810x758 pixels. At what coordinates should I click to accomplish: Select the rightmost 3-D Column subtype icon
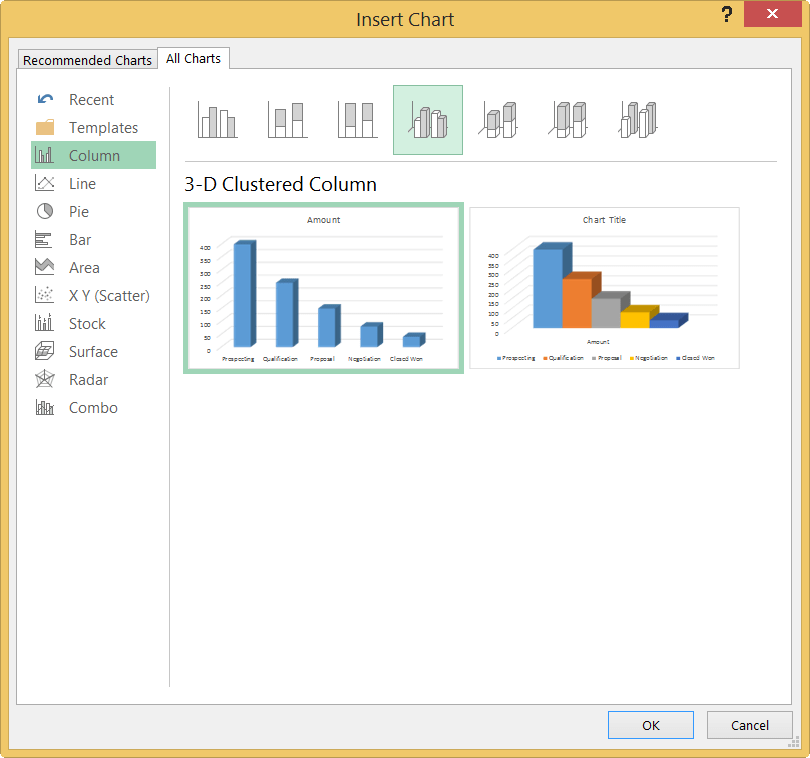(638, 120)
